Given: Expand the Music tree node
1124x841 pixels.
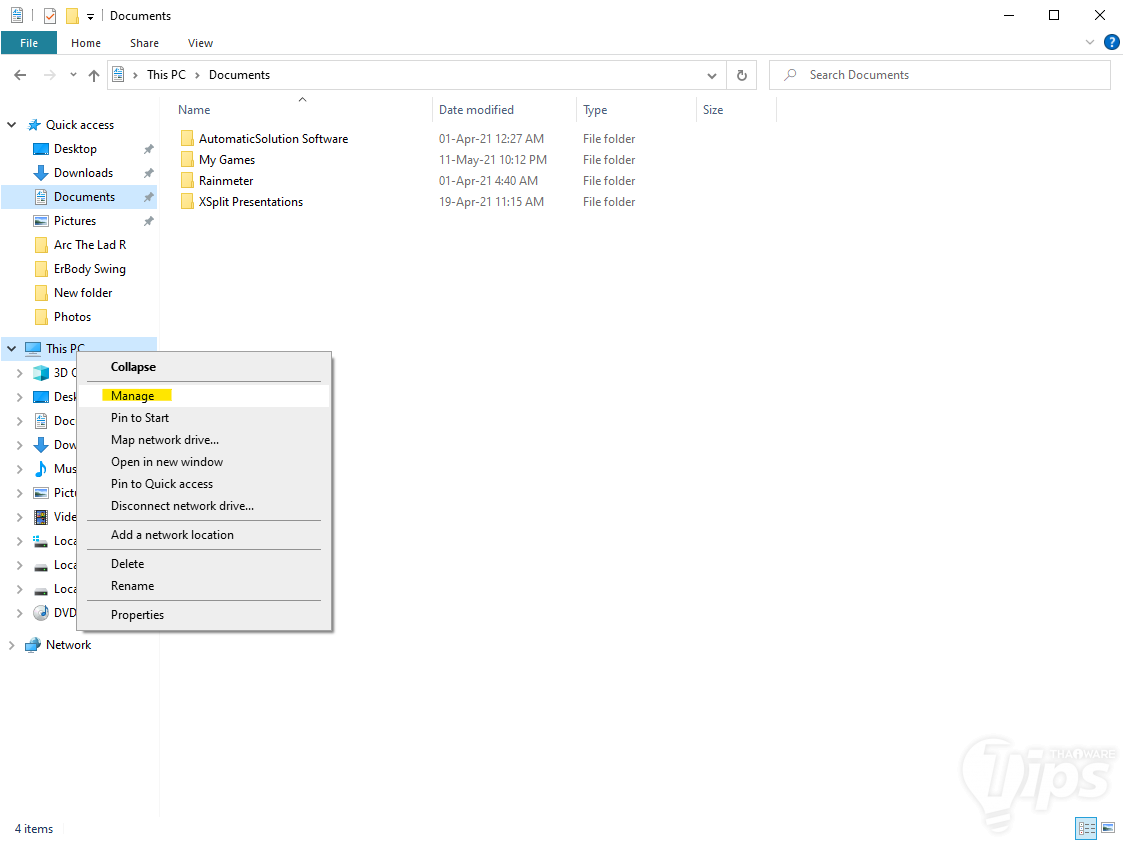Looking at the screenshot, I should pos(19,469).
